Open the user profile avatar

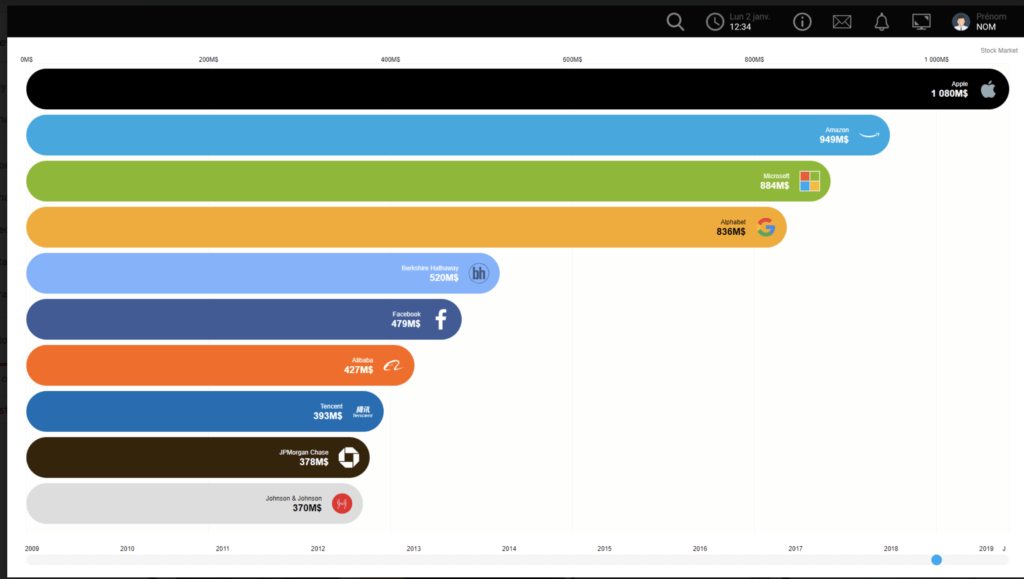tap(961, 22)
